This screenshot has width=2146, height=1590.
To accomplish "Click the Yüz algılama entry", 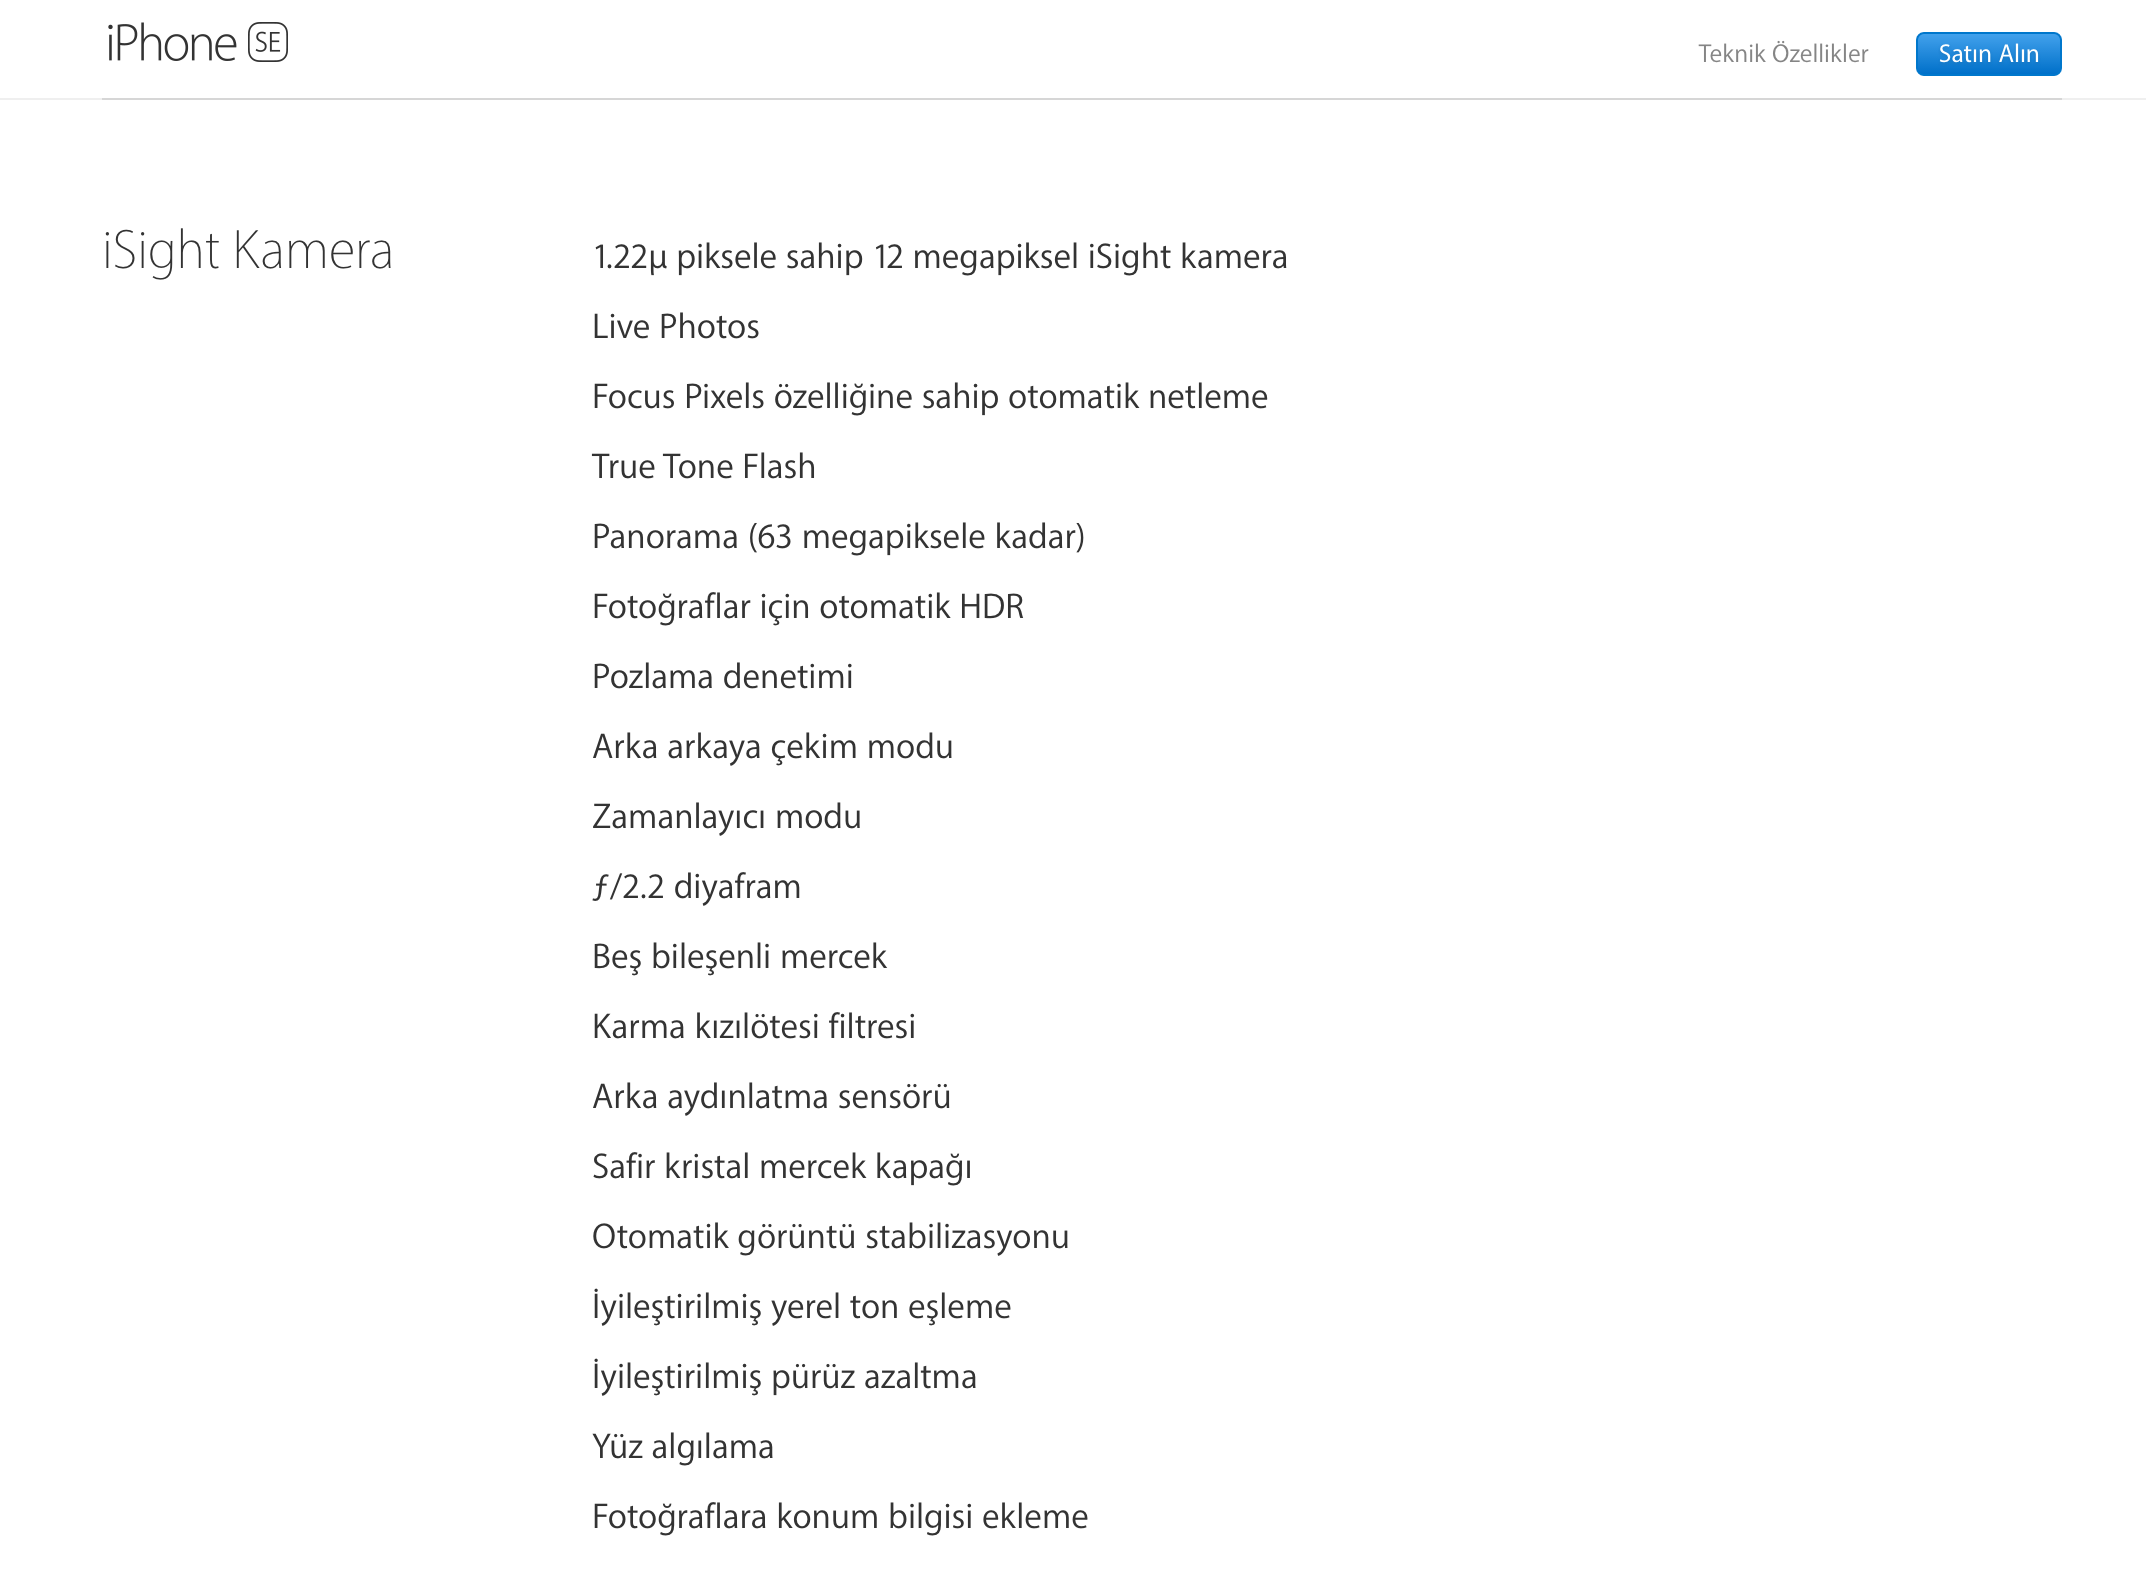I will point(682,1447).
